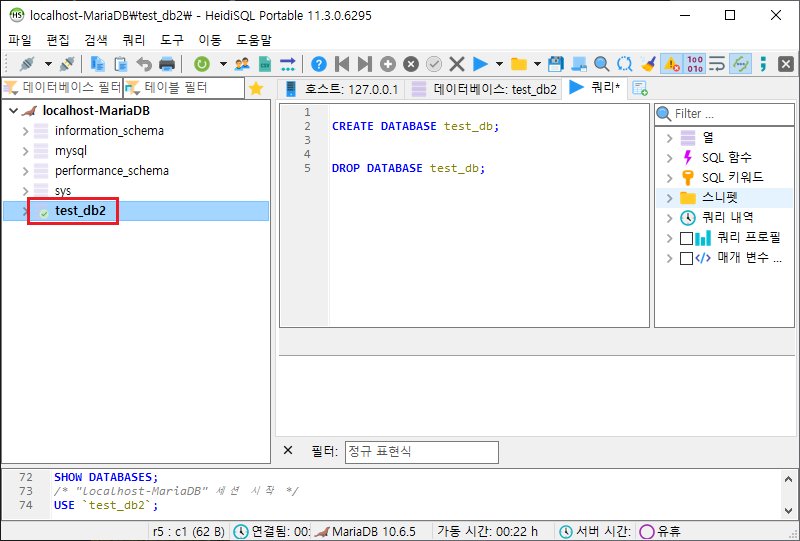Click the database filter input field
Viewport: 800px width, 541px height.
pyautogui.click(x=62, y=88)
